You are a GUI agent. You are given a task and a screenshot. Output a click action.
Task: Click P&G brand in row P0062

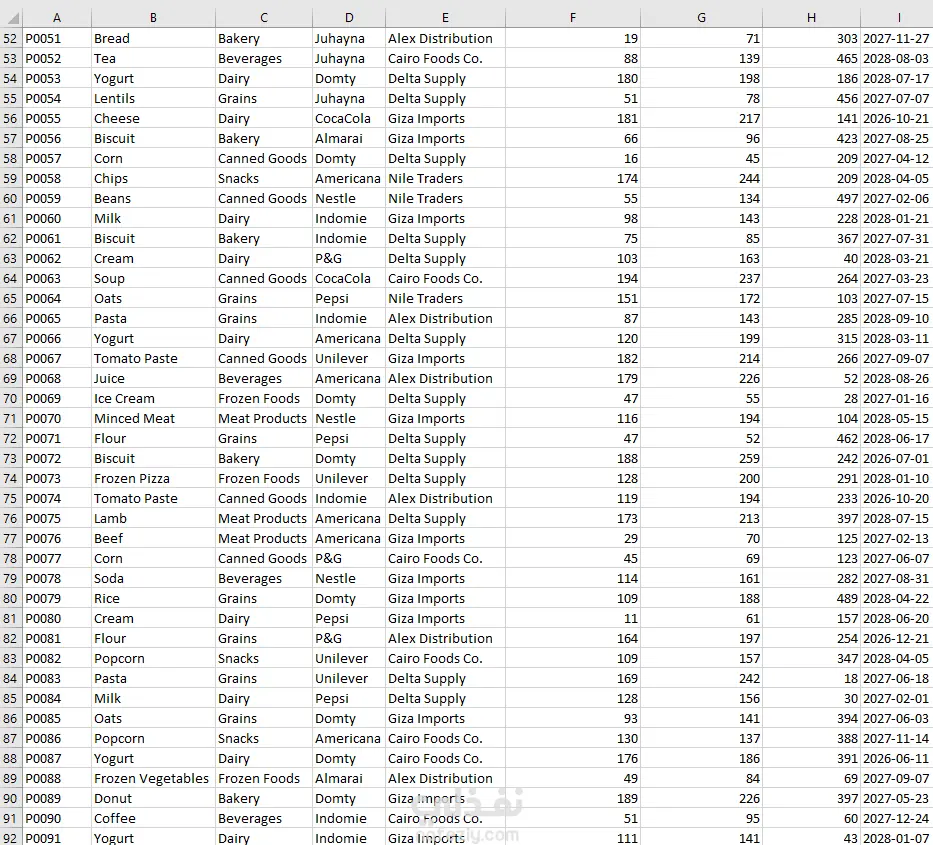(349, 259)
